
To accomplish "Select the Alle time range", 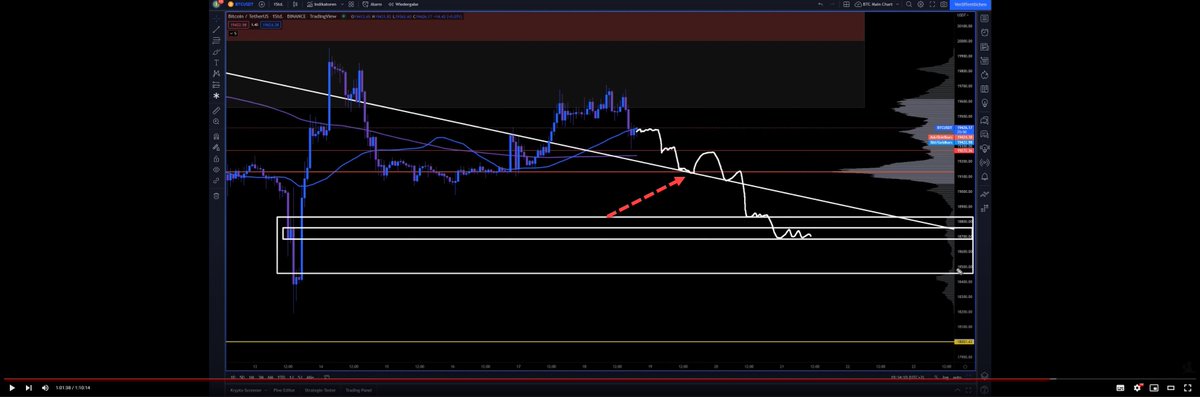I will 310,377.
